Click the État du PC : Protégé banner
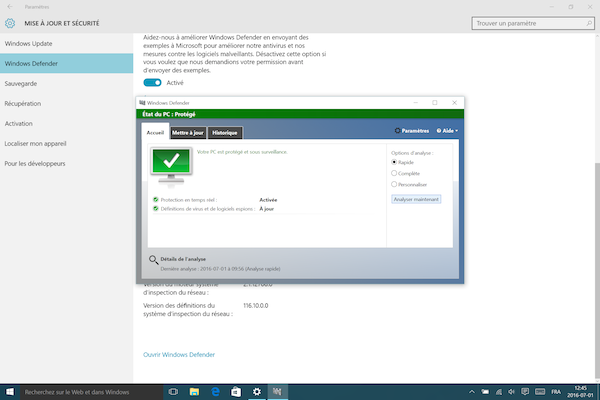The image size is (600, 400). (x=300, y=114)
